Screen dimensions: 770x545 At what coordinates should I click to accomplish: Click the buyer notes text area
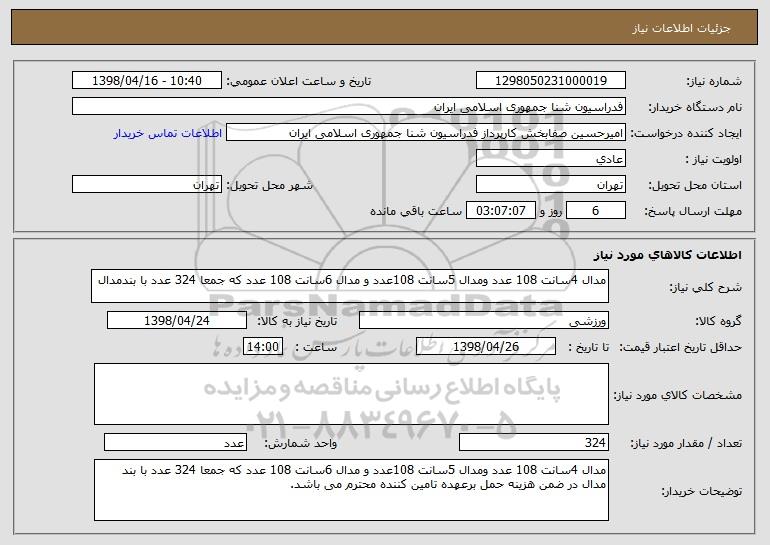[x=351, y=490]
